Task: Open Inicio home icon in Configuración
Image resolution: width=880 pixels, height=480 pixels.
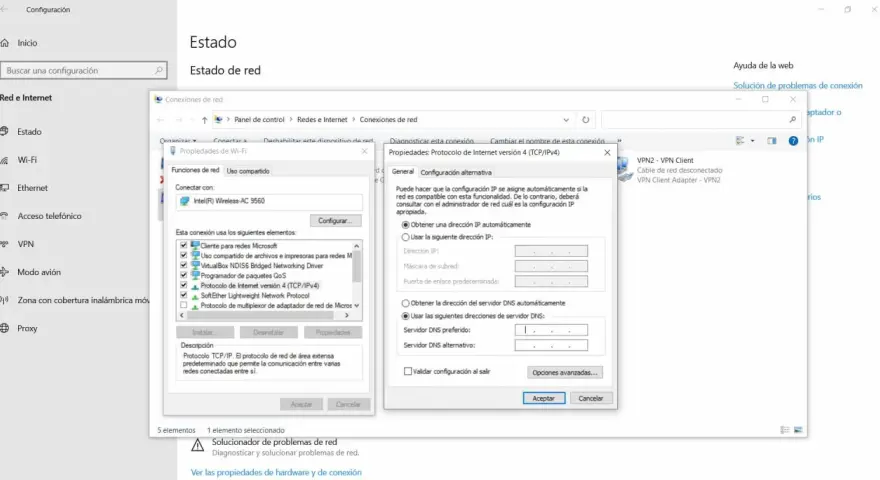Action: [x=4, y=43]
